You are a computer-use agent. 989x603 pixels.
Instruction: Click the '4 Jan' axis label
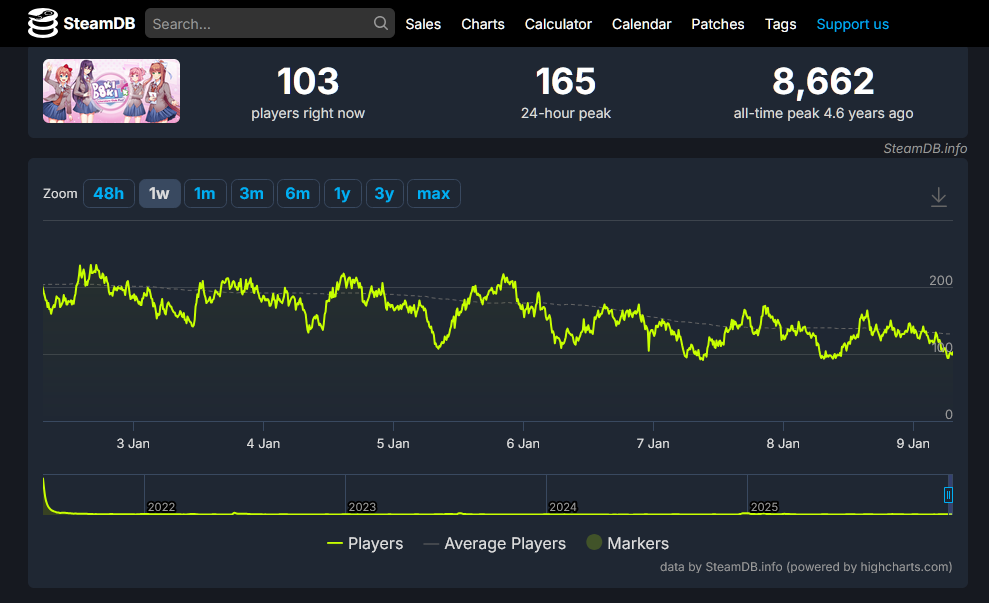(x=263, y=443)
